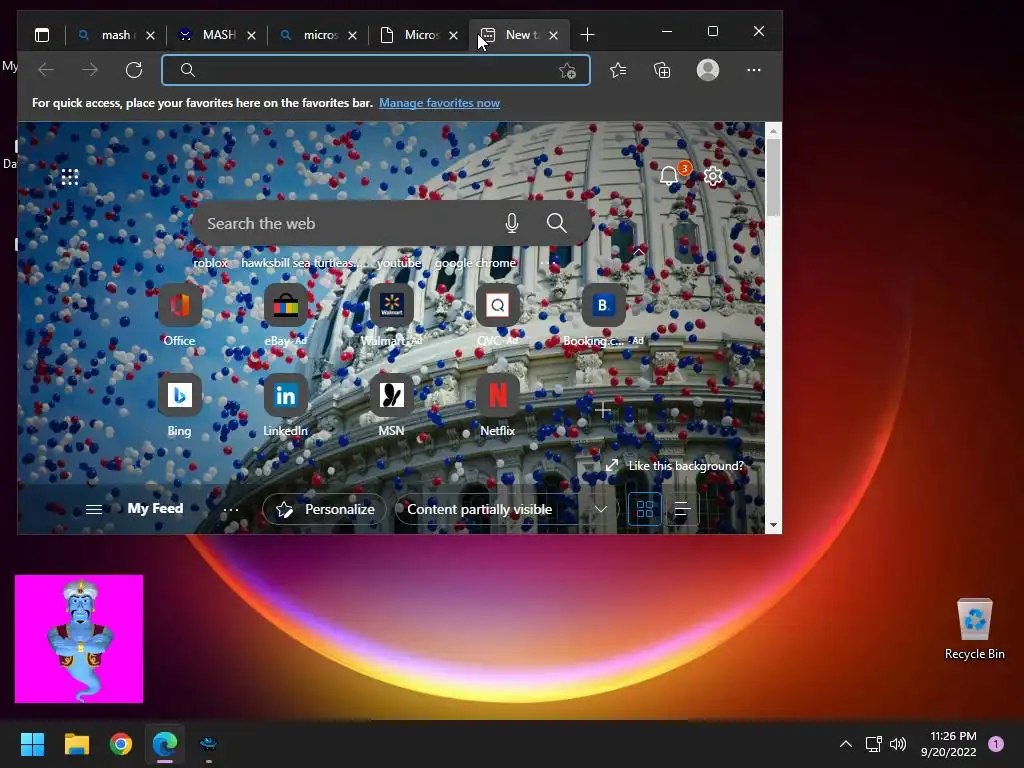Open the My Feed hamburger menu
This screenshot has width=1024, height=768.
pos(94,509)
